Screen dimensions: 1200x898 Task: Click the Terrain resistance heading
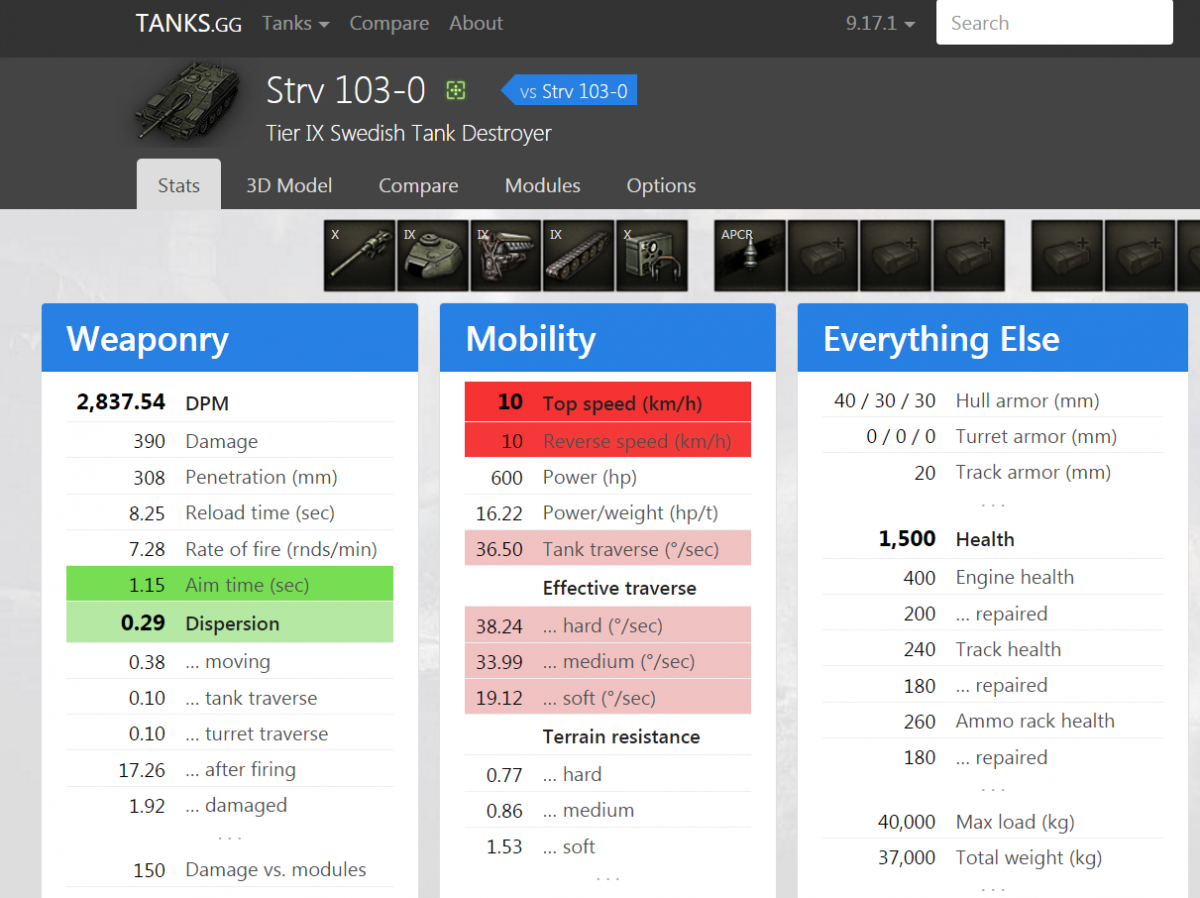coord(621,737)
